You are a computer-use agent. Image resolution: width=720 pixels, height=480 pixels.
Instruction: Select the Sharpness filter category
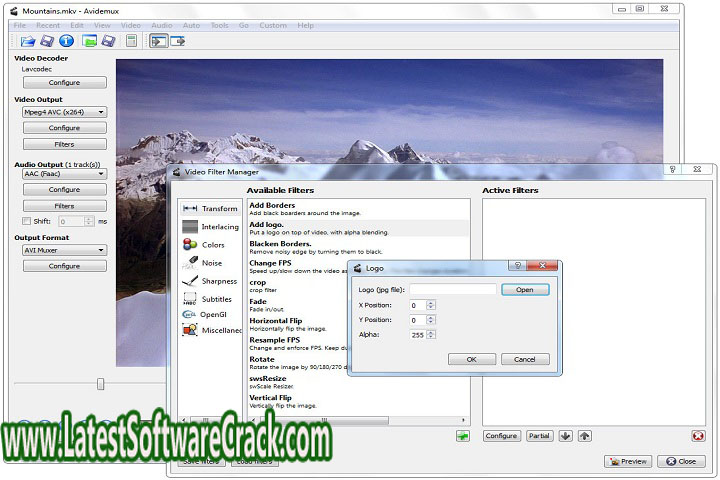pyautogui.click(x=209, y=281)
